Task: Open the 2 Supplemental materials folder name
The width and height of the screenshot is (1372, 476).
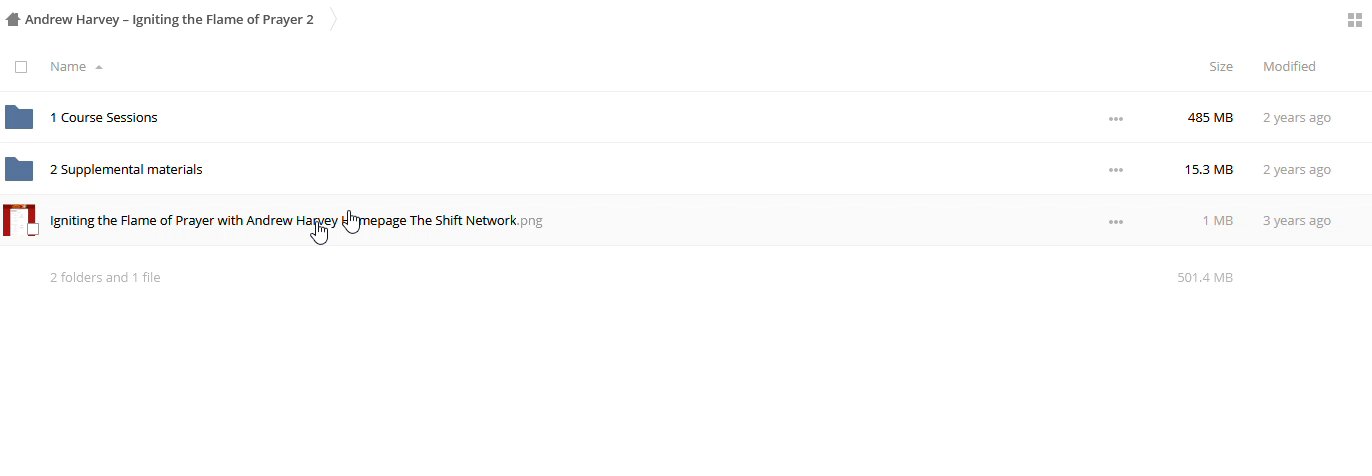Action: pyautogui.click(x=126, y=170)
